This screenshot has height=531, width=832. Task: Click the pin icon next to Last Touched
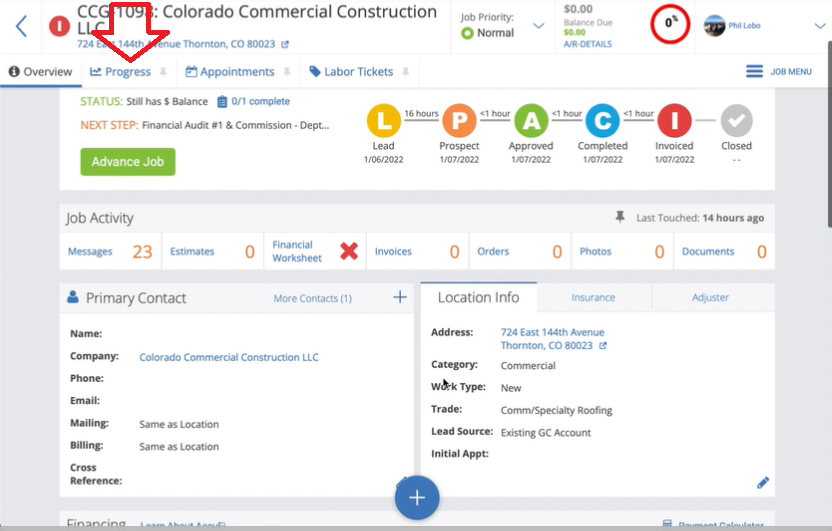622,218
